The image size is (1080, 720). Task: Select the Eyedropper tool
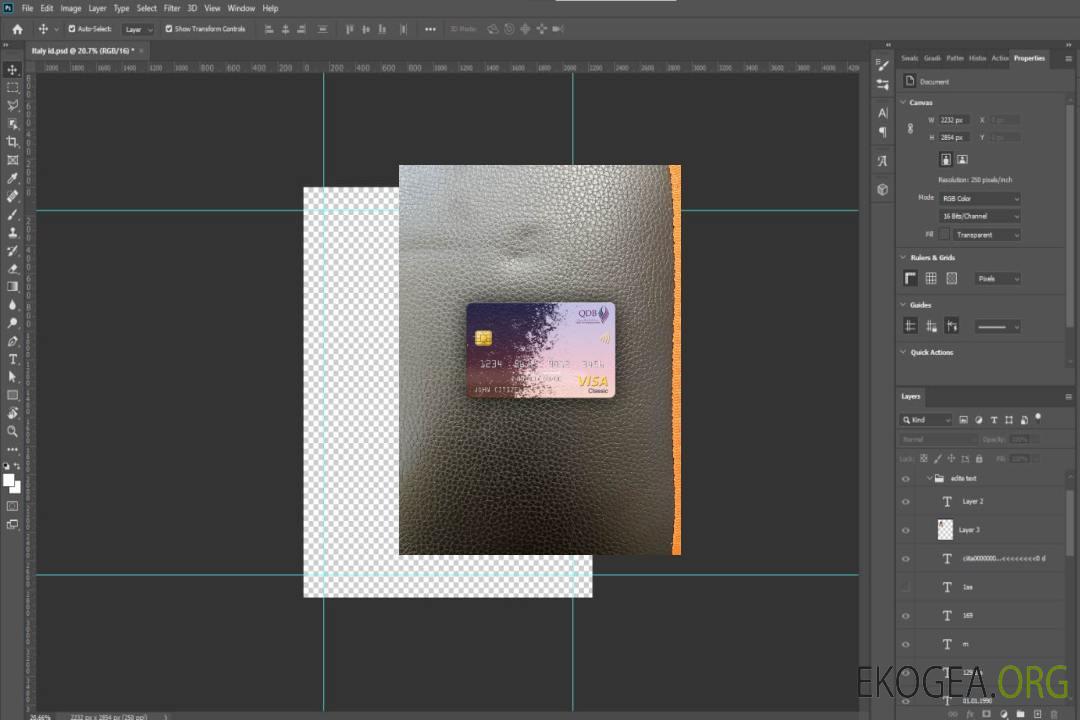(13, 178)
